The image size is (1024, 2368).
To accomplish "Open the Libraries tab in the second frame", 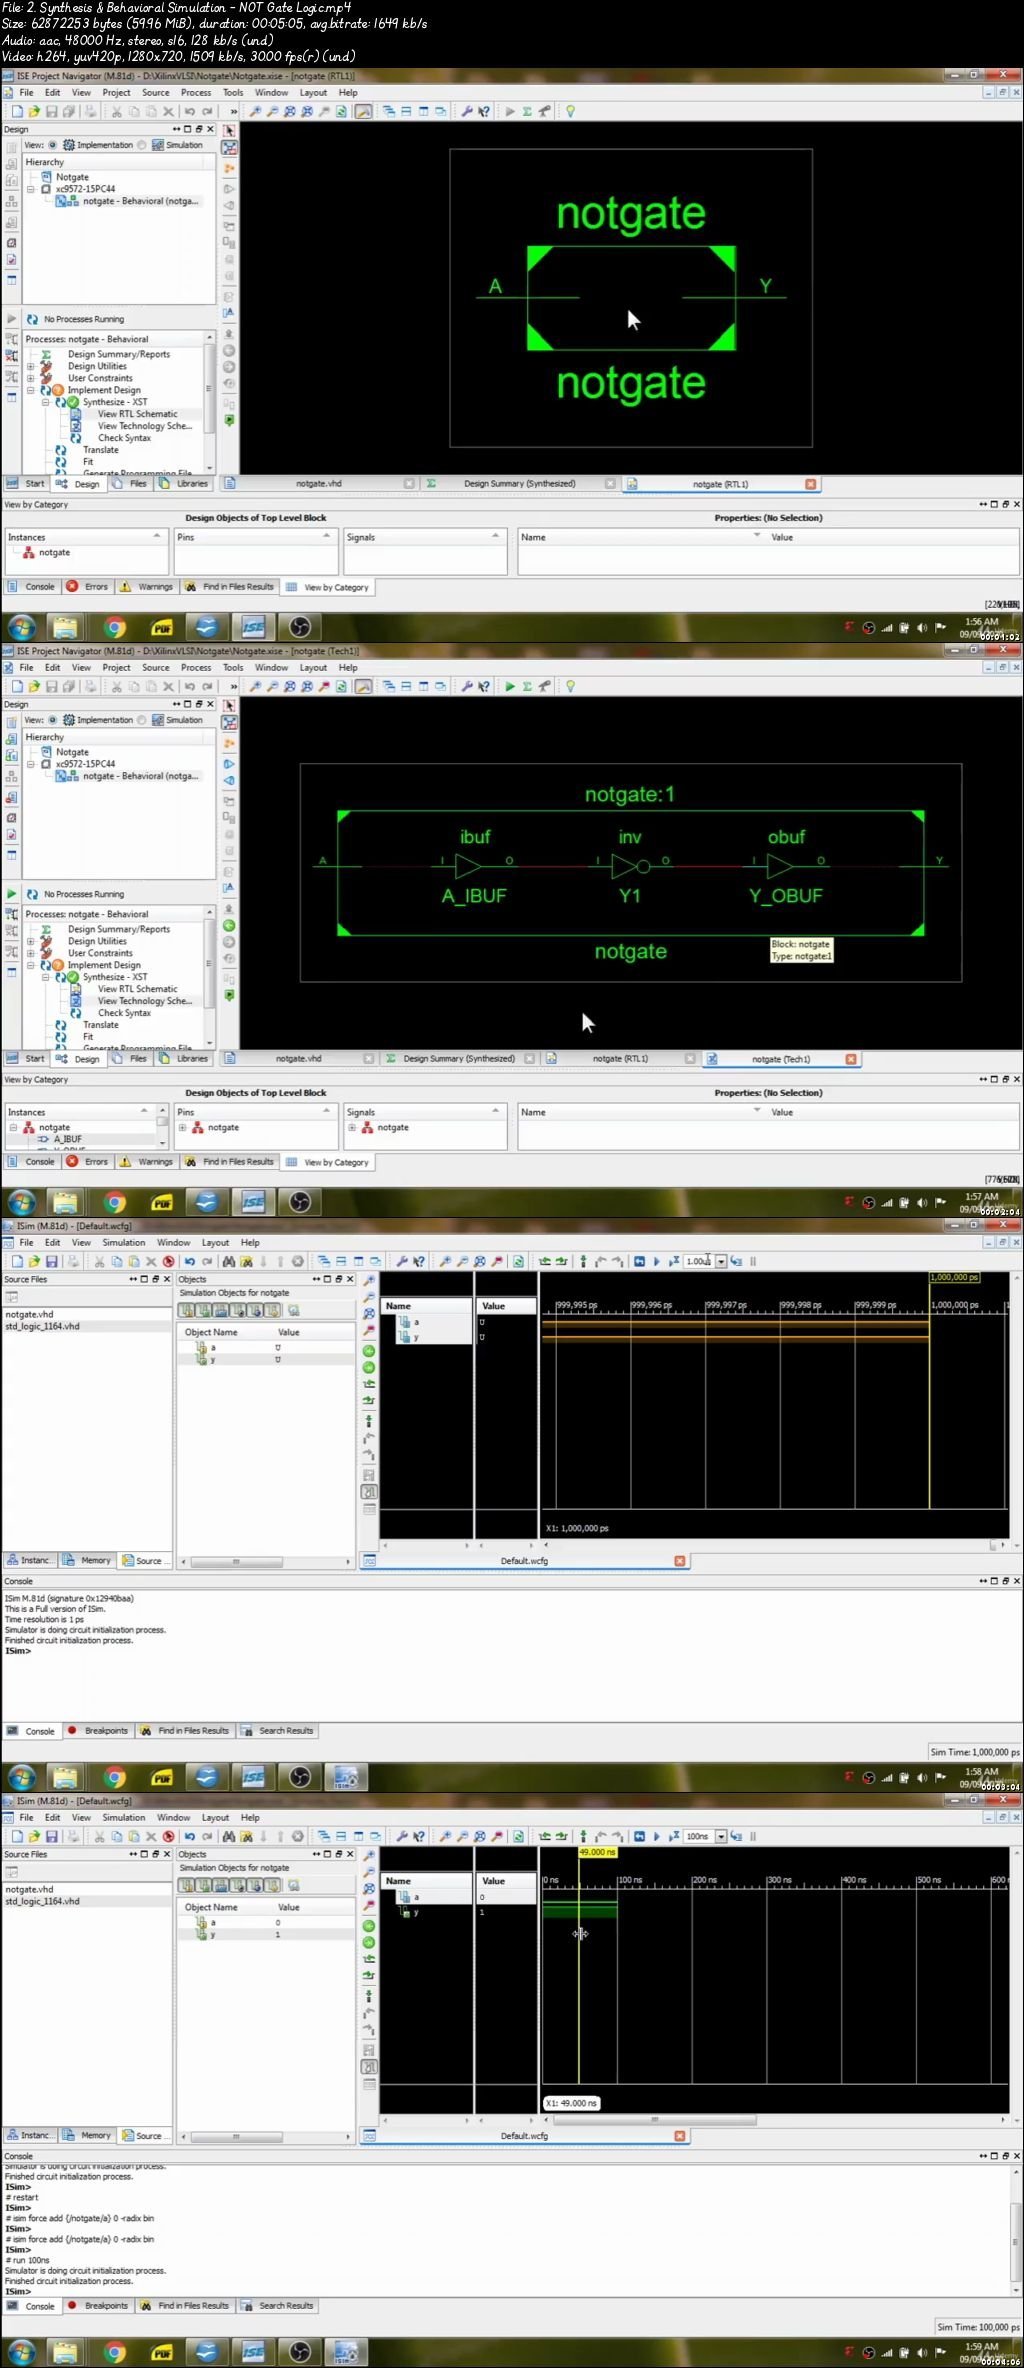I will pos(184,1059).
